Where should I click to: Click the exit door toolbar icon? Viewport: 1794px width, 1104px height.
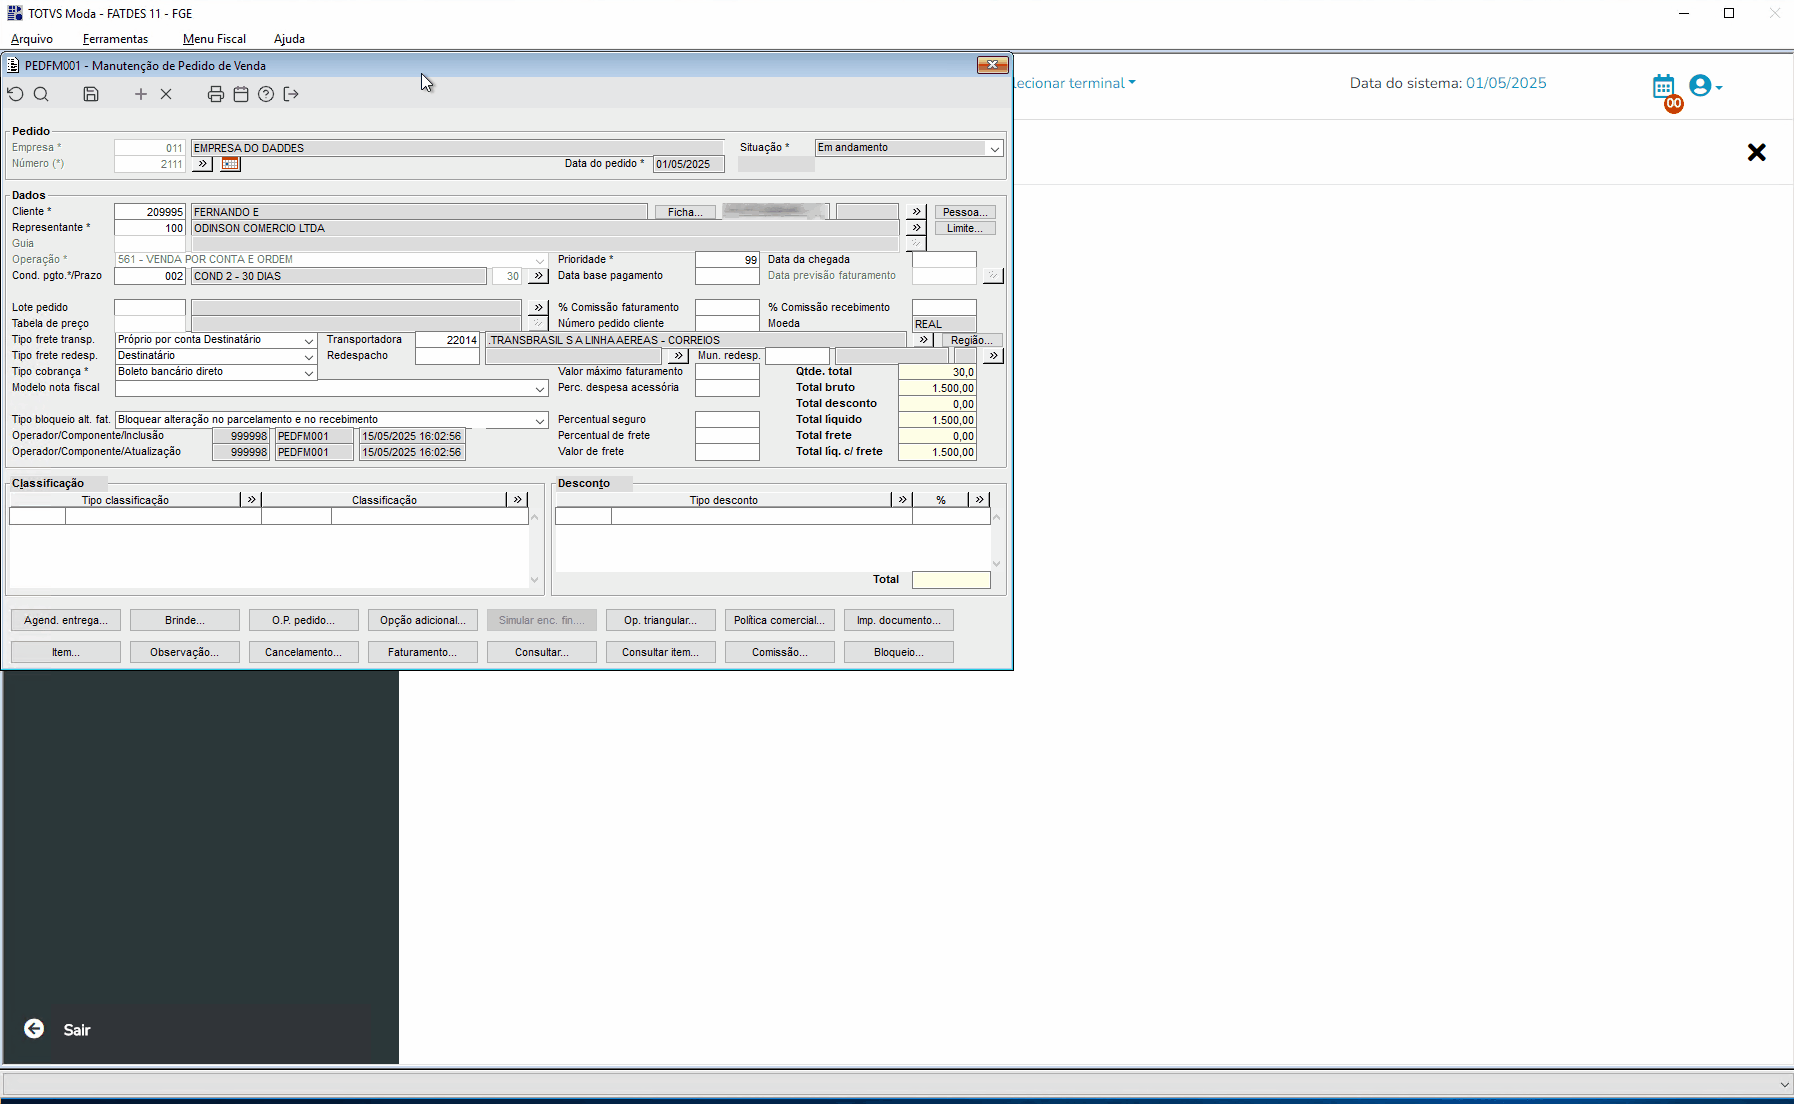(291, 94)
